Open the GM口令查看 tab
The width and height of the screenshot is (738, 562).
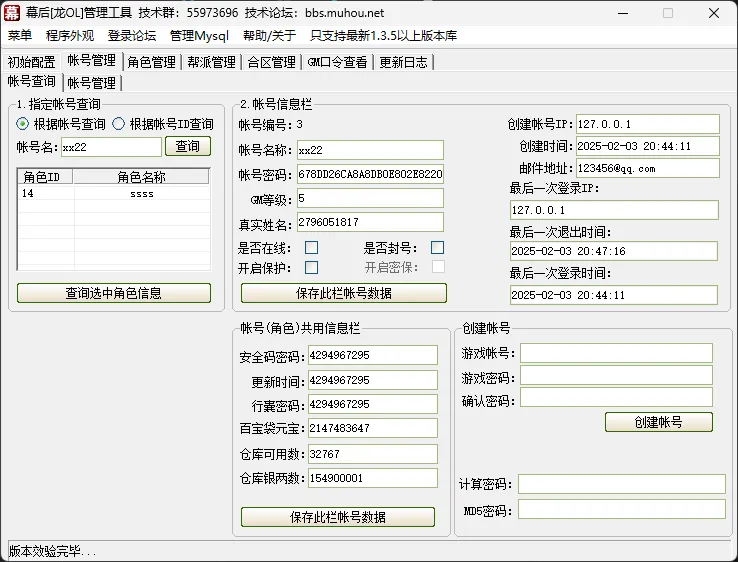[x=337, y=62]
